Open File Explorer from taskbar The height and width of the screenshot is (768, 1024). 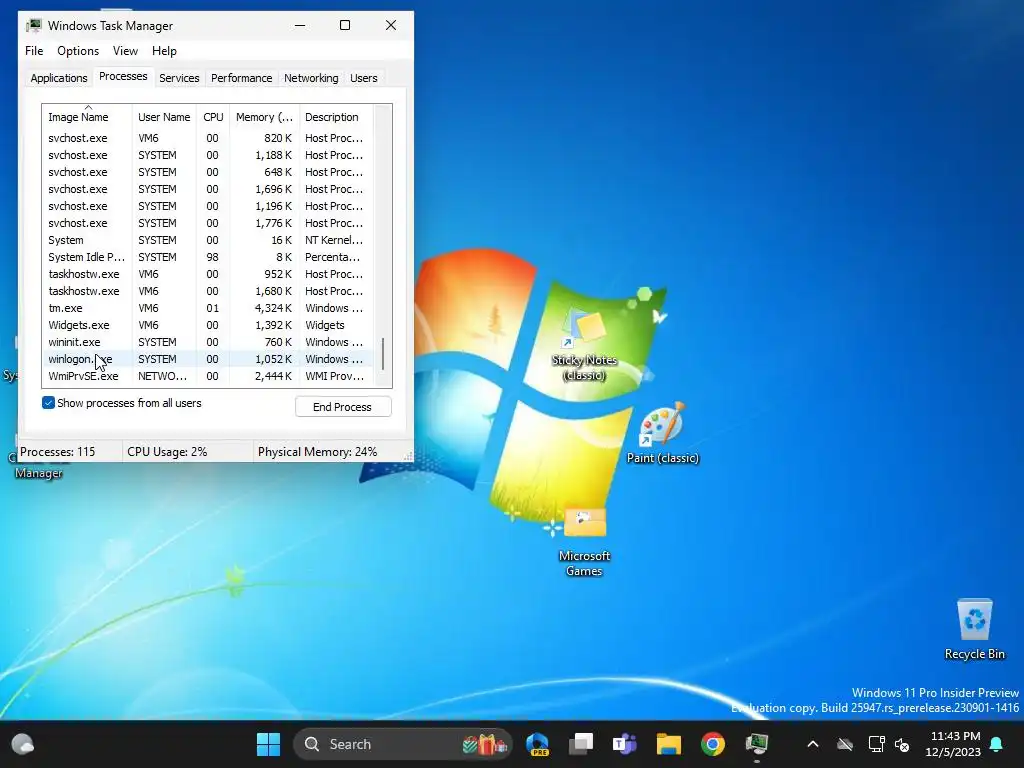pyautogui.click(x=669, y=744)
